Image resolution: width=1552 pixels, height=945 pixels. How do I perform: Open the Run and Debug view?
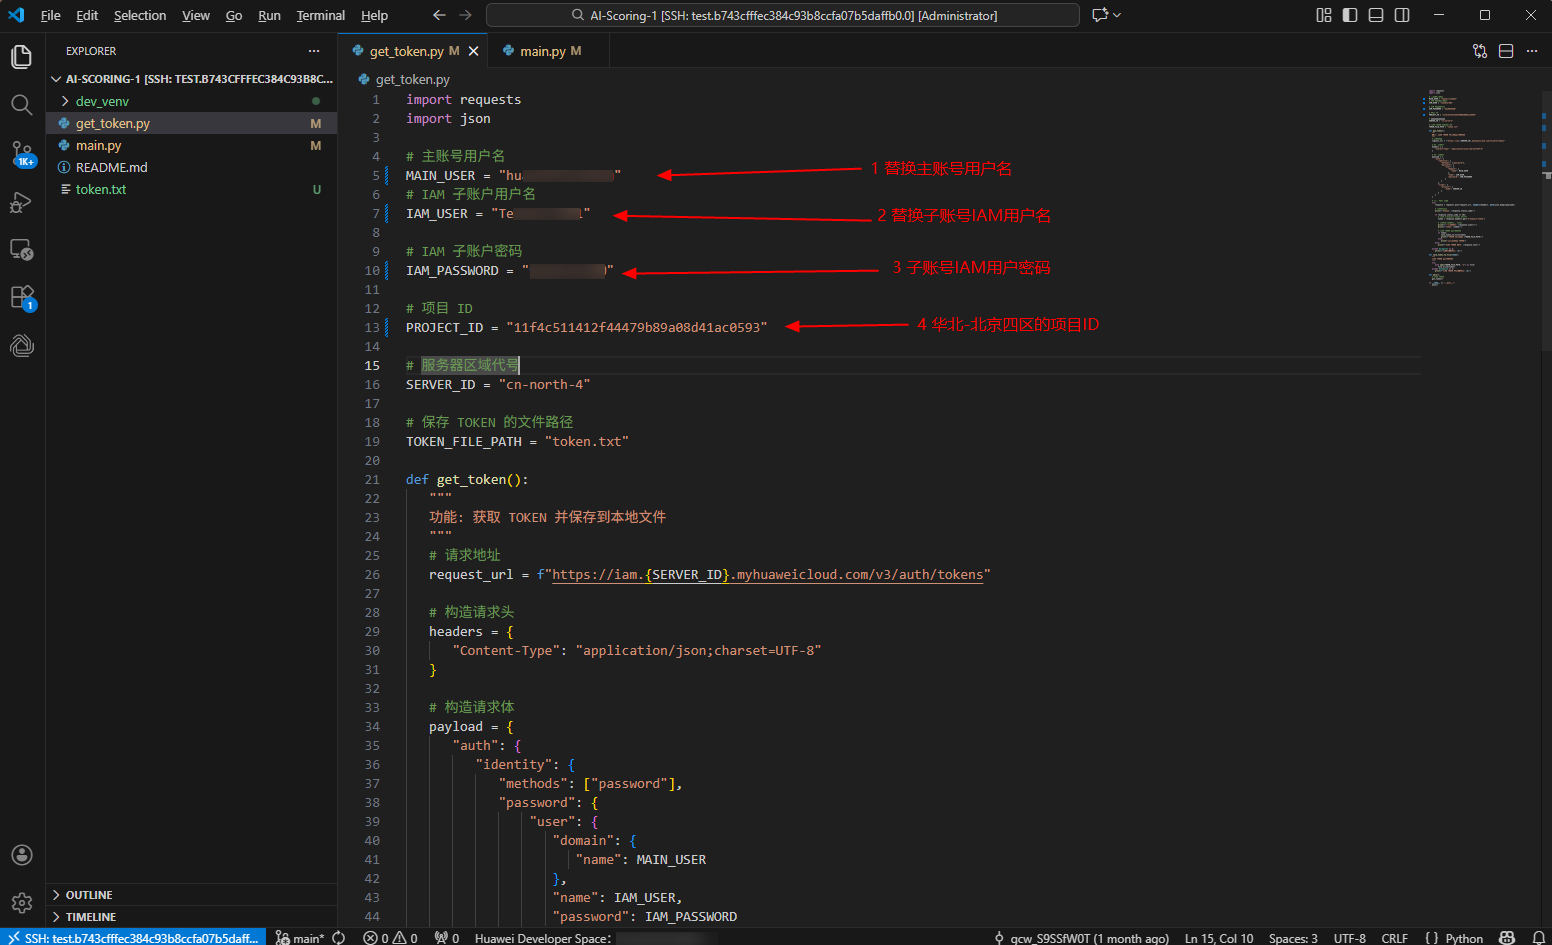[21, 202]
